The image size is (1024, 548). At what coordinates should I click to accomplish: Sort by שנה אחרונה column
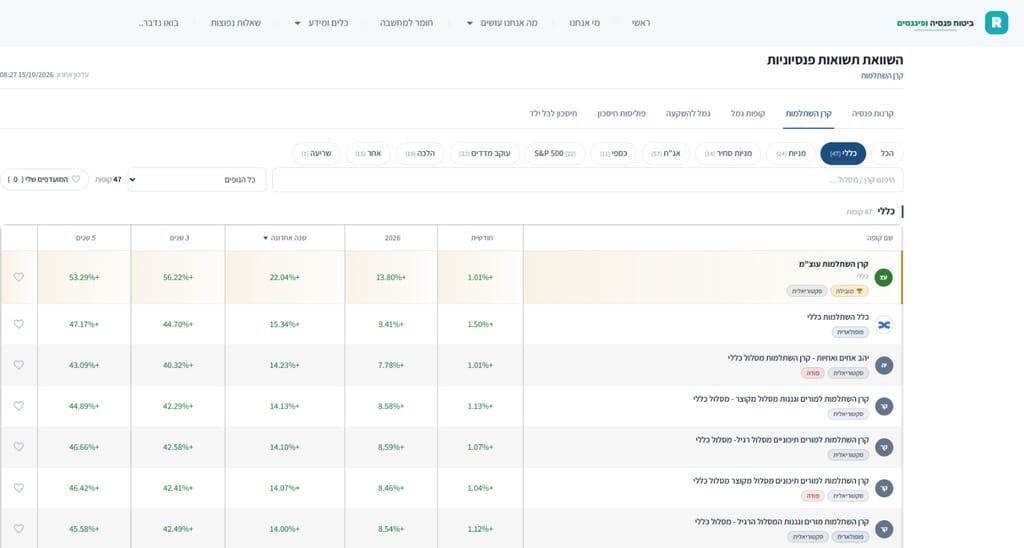[285, 238]
